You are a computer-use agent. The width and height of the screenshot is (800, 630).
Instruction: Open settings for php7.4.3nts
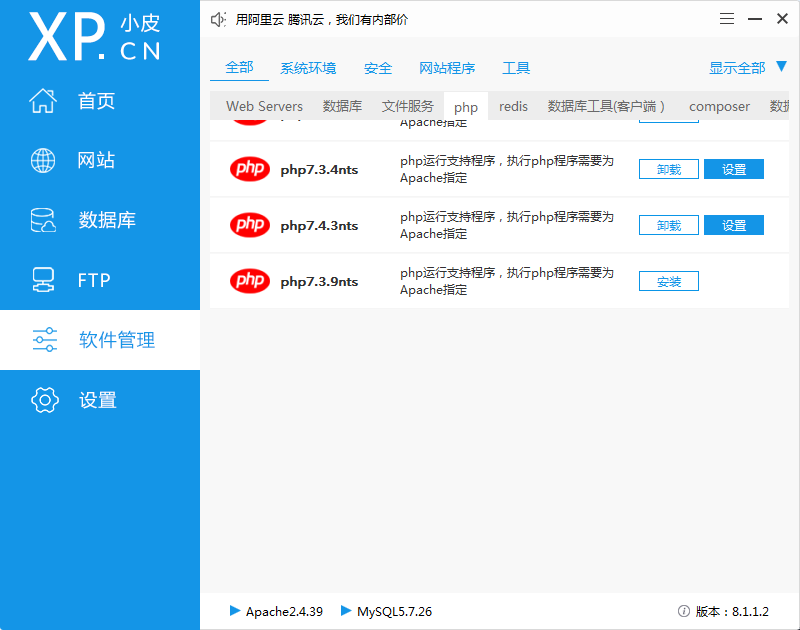[734, 225]
